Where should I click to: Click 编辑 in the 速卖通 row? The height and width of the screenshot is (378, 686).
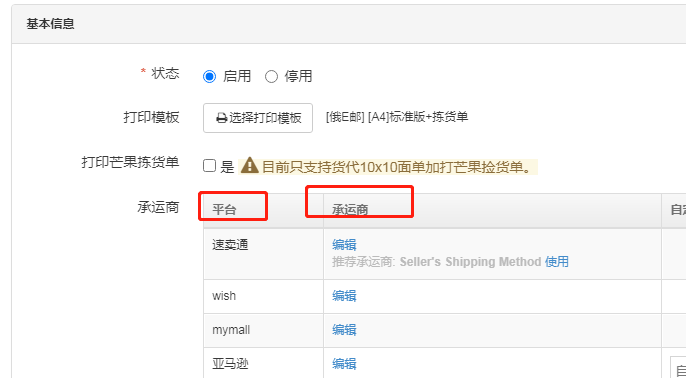(x=344, y=245)
